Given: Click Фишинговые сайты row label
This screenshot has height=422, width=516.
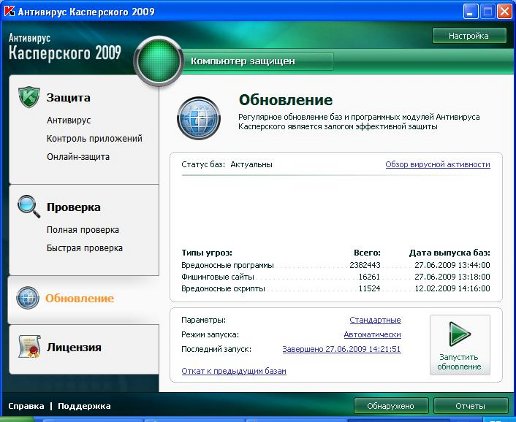Looking at the screenshot, I should pos(218,277).
